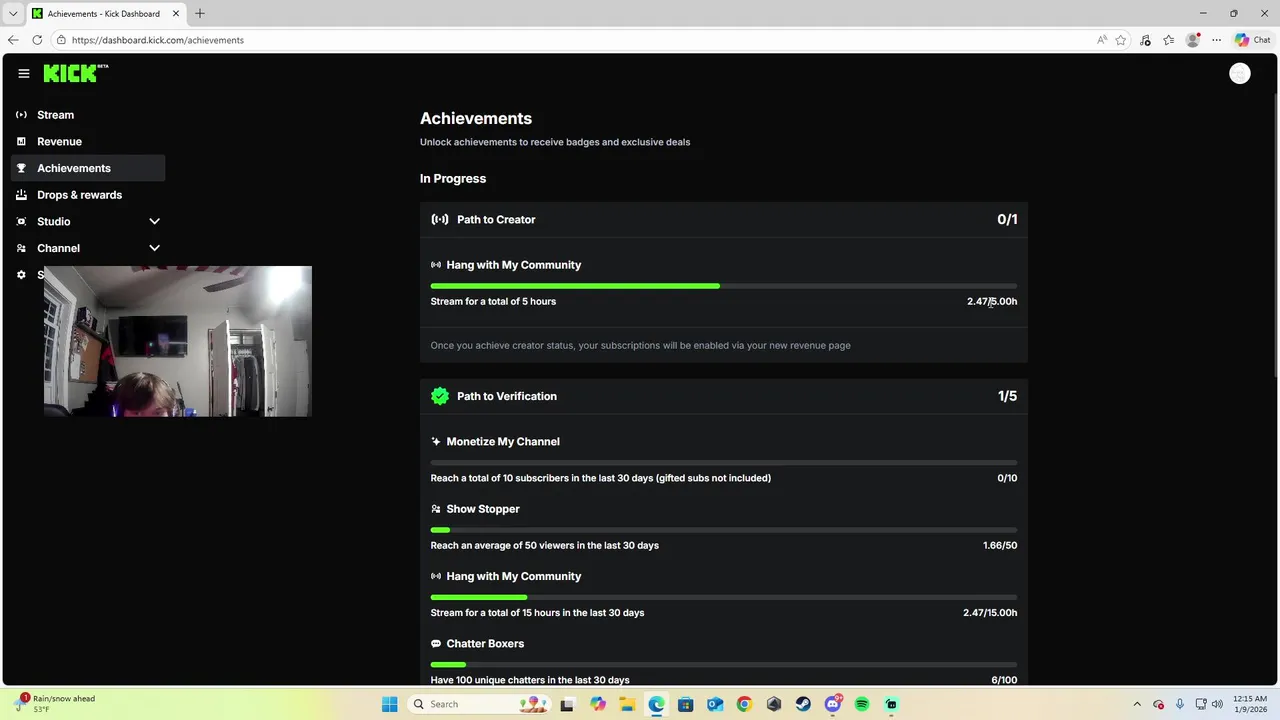Click the Chatter Boxers chat icon
The image size is (1280, 720).
click(x=436, y=644)
